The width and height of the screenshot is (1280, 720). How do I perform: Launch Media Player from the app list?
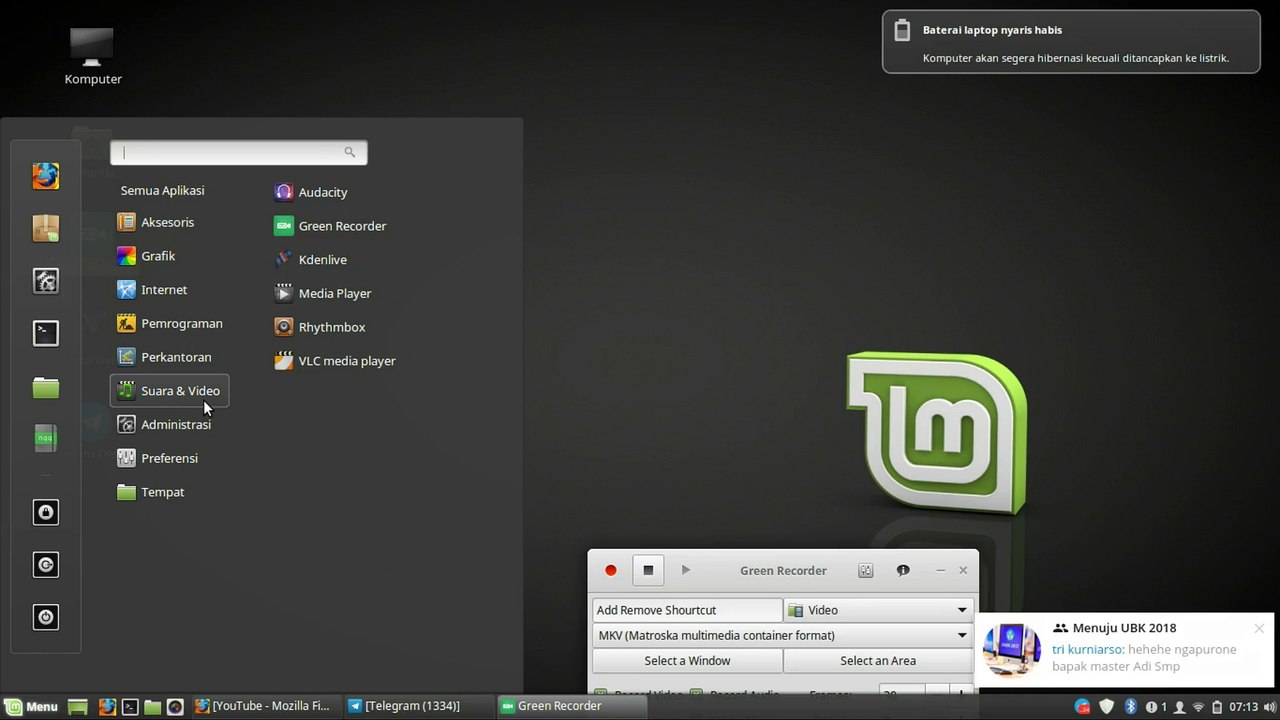[x=322, y=293]
